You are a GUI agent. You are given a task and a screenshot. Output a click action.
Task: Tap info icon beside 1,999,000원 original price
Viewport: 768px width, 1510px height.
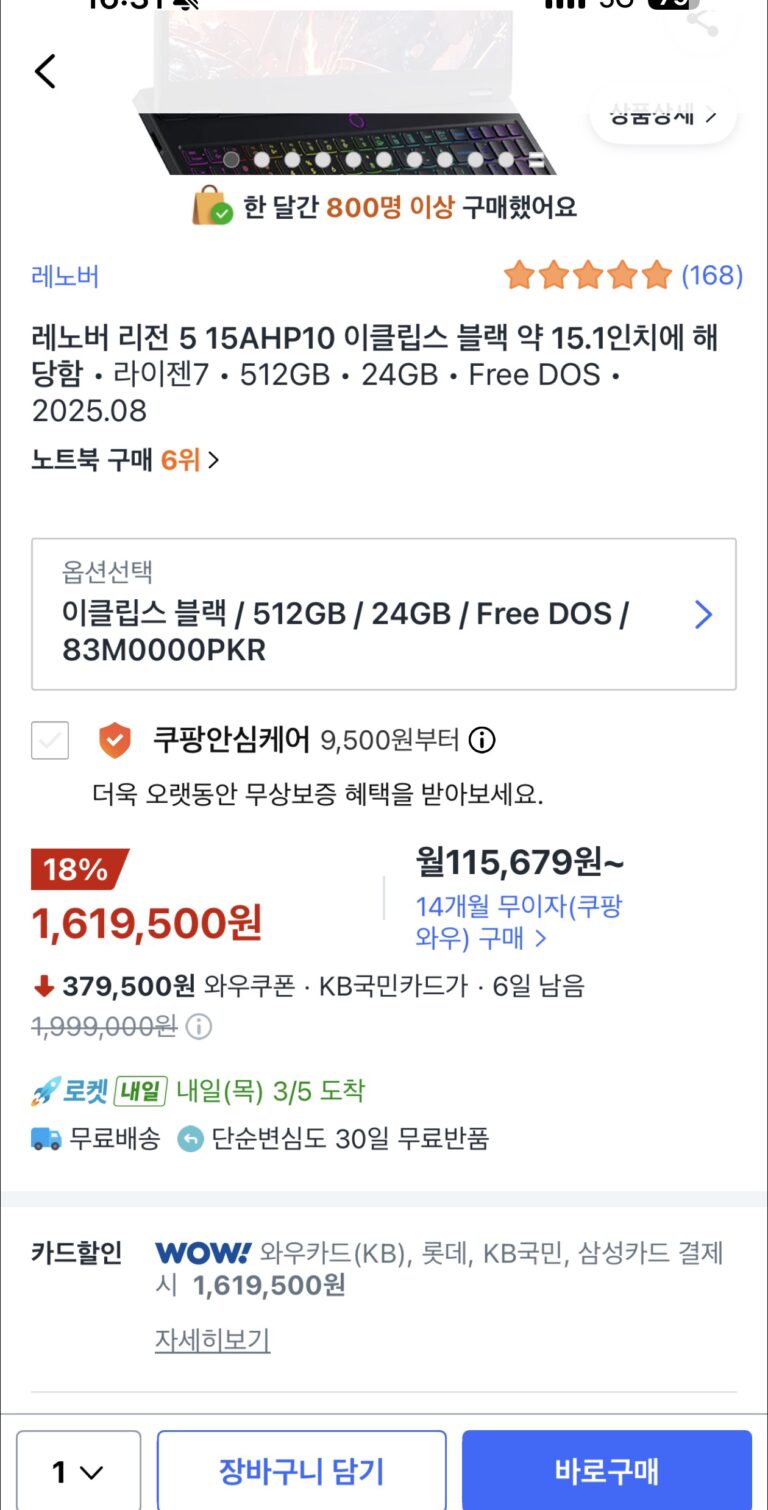tap(199, 1026)
